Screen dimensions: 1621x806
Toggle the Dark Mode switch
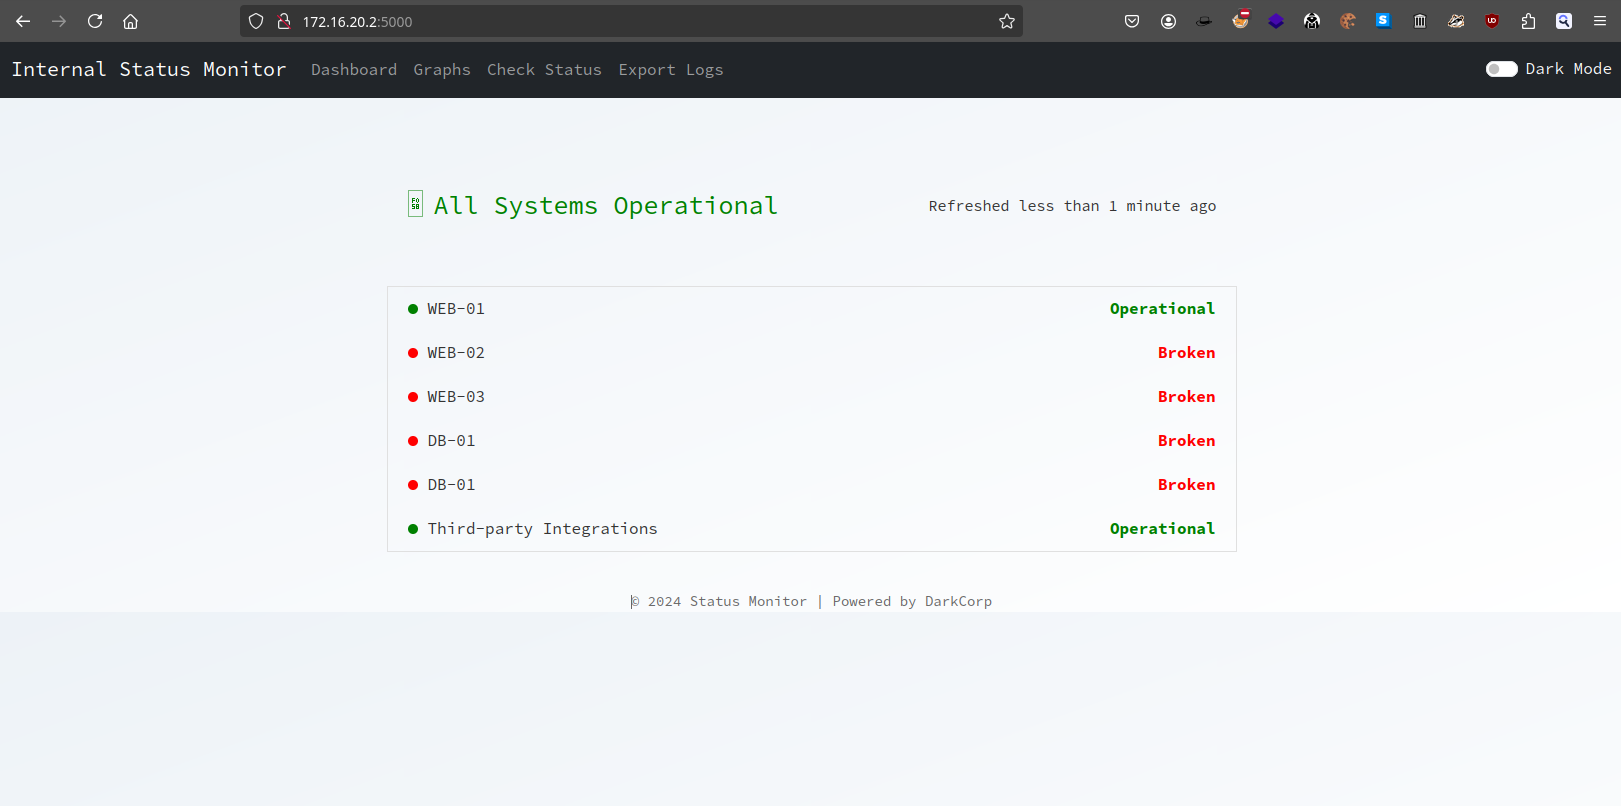(1501, 69)
